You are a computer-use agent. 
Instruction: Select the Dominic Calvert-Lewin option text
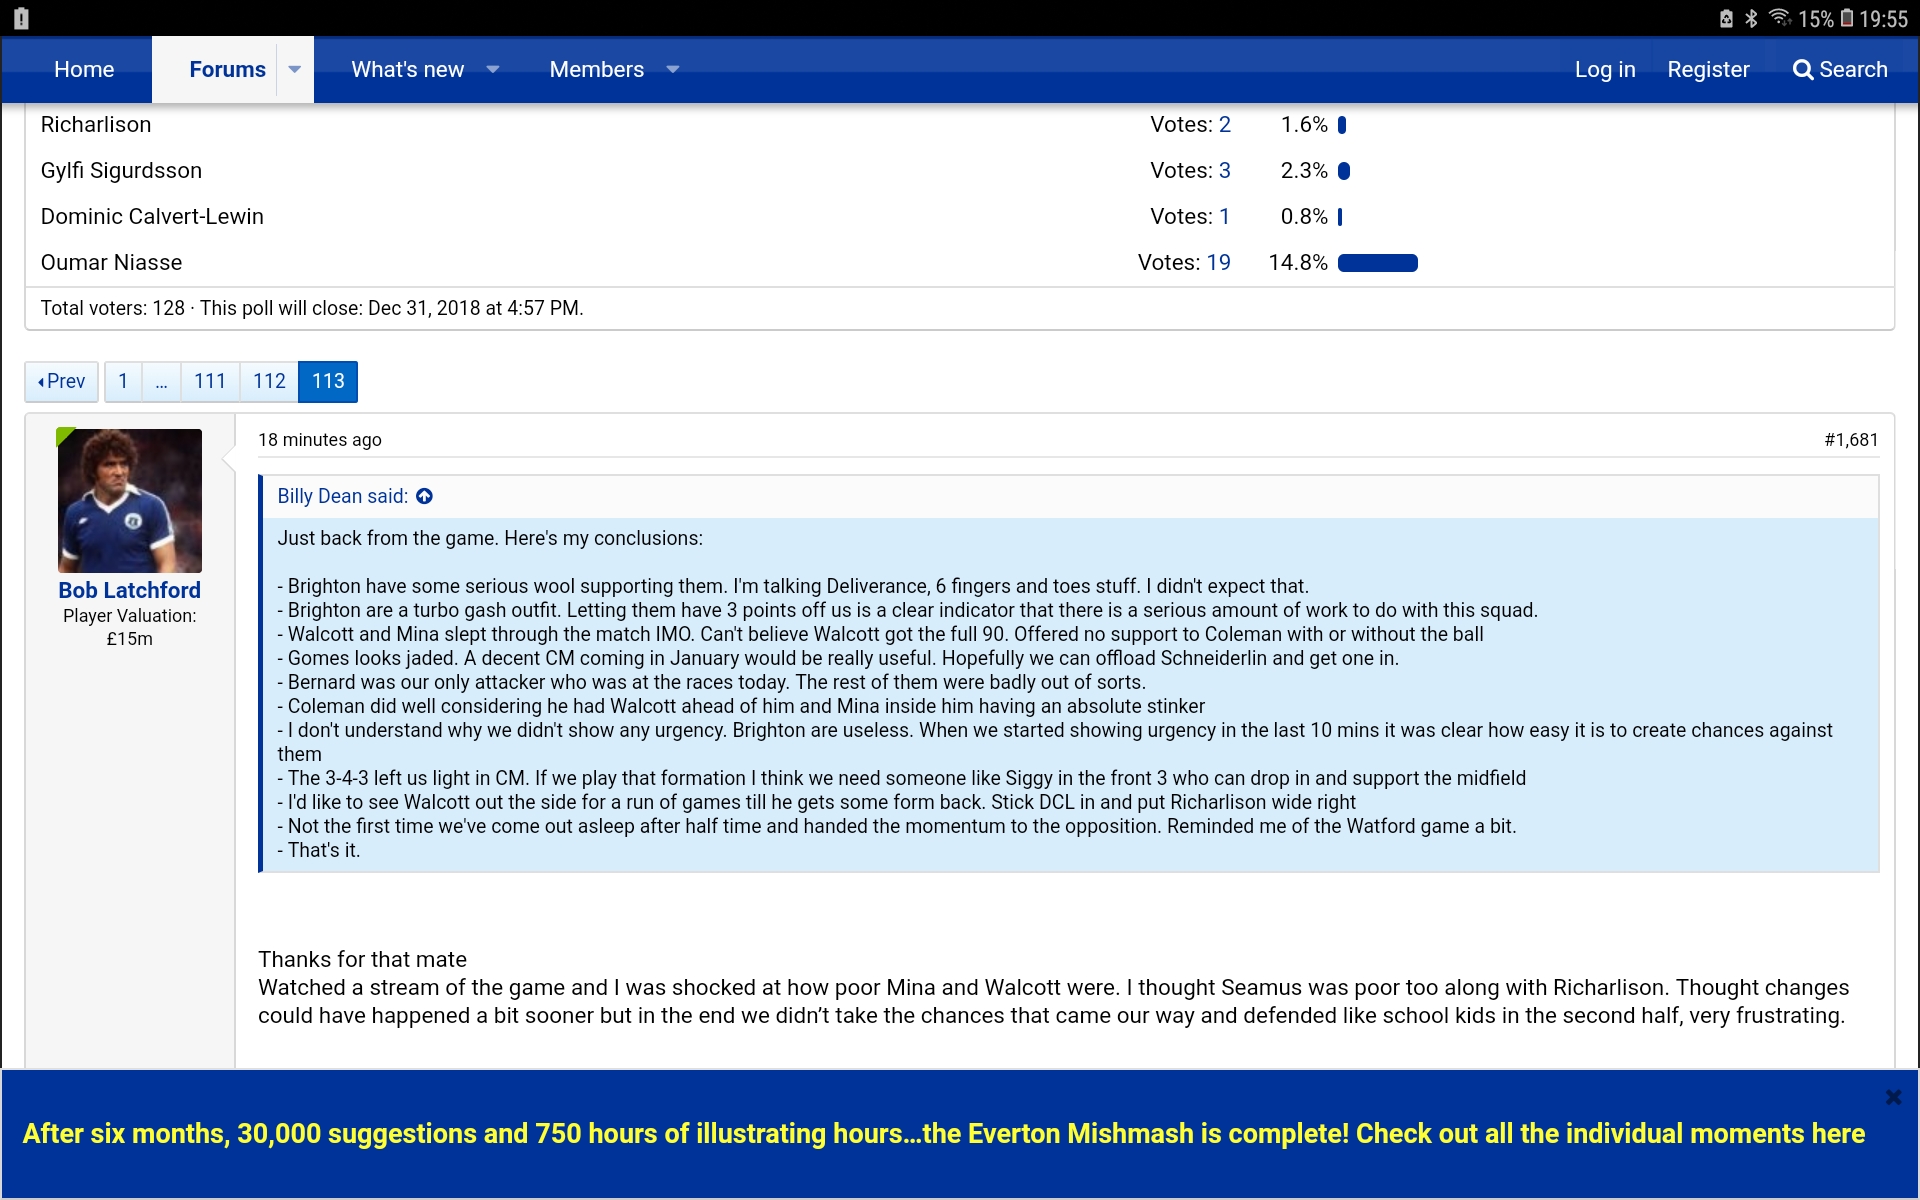pyautogui.click(x=152, y=217)
